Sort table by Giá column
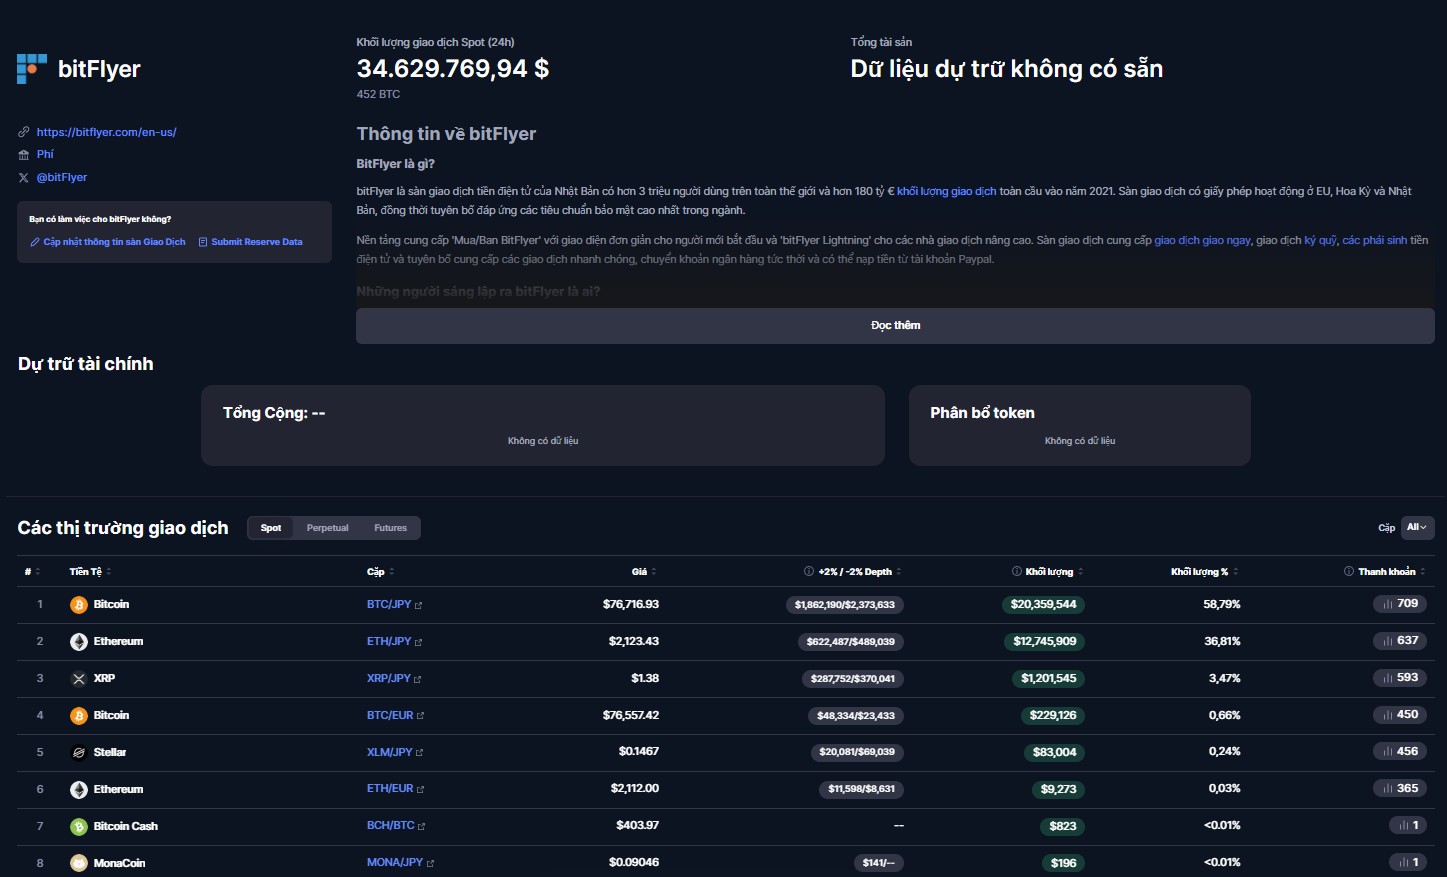 point(644,572)
